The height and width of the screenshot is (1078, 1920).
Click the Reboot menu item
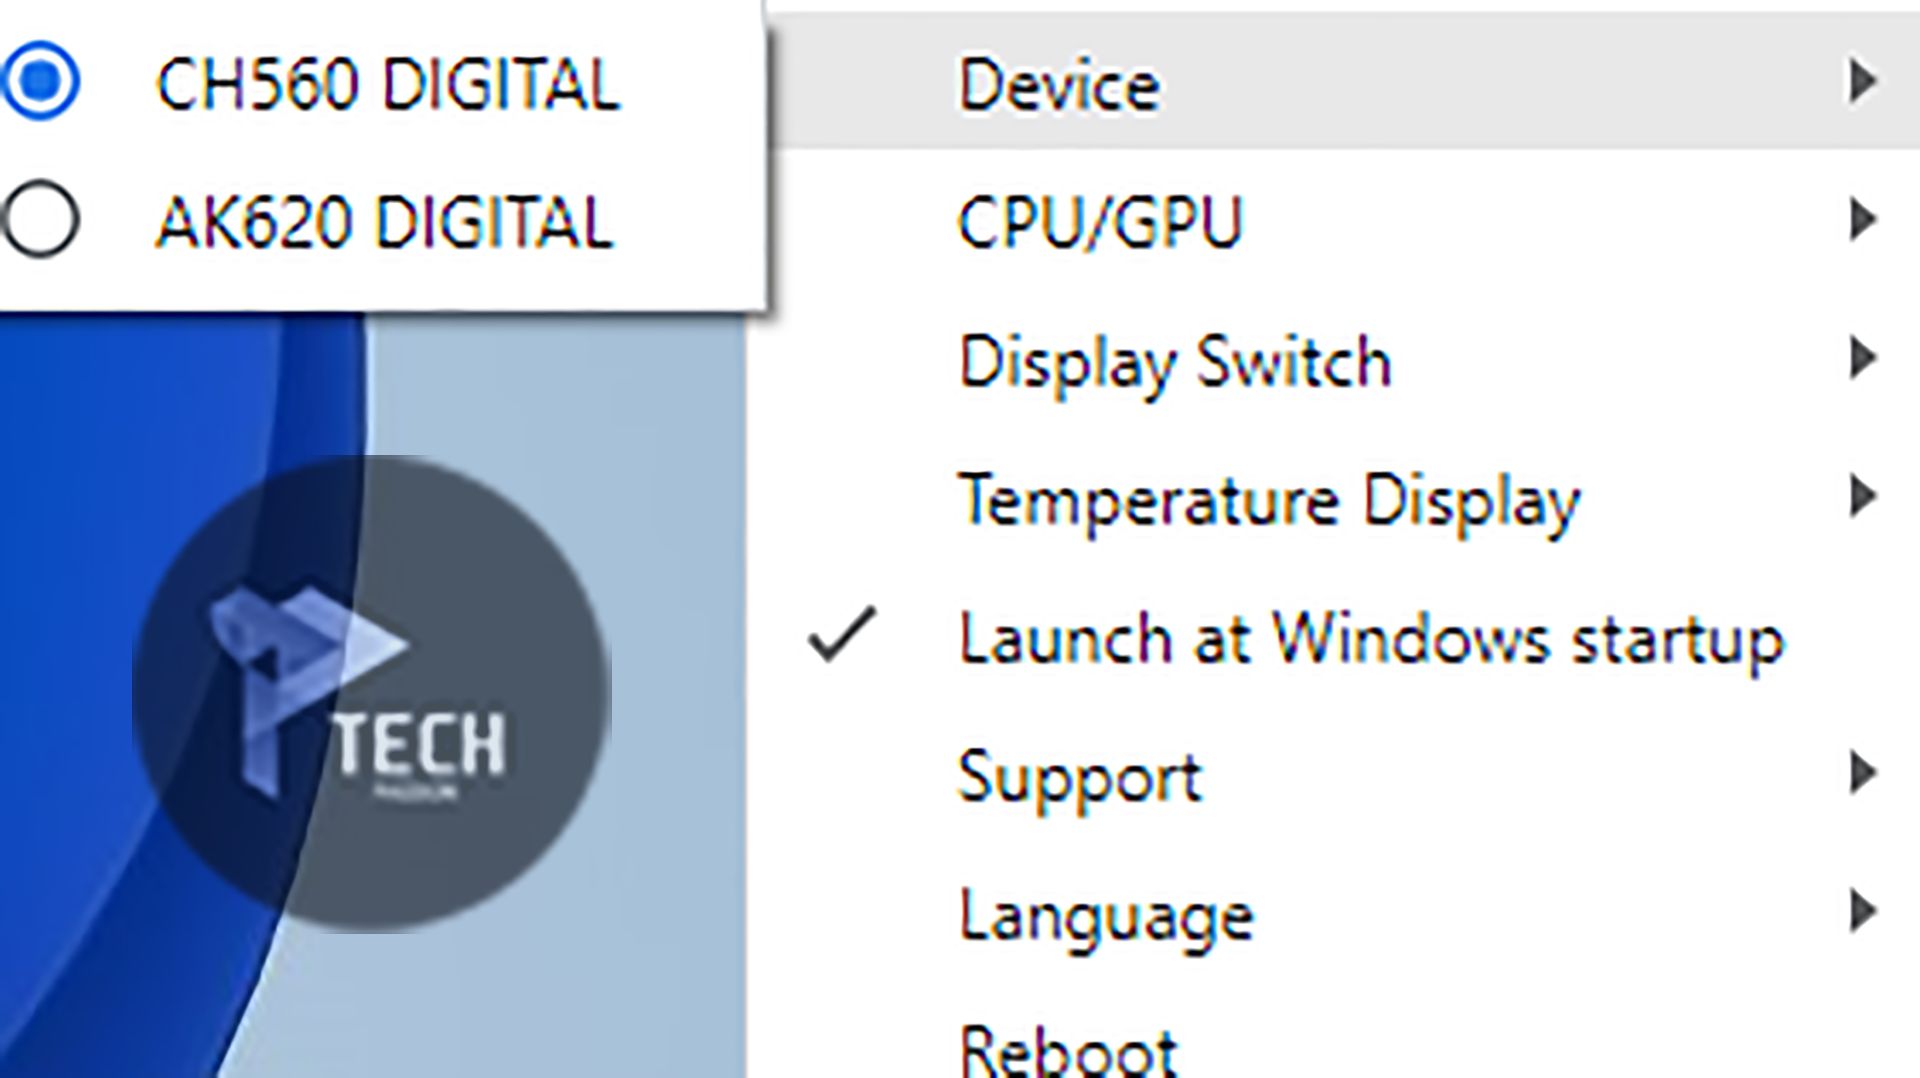(x=1068, y=1050)
